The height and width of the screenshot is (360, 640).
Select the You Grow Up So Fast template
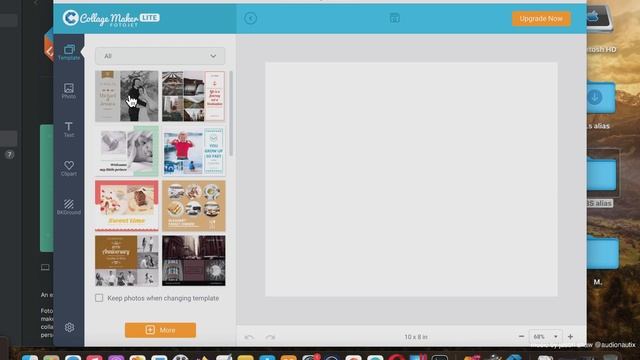pyautogui.click(x=193, y=151)
